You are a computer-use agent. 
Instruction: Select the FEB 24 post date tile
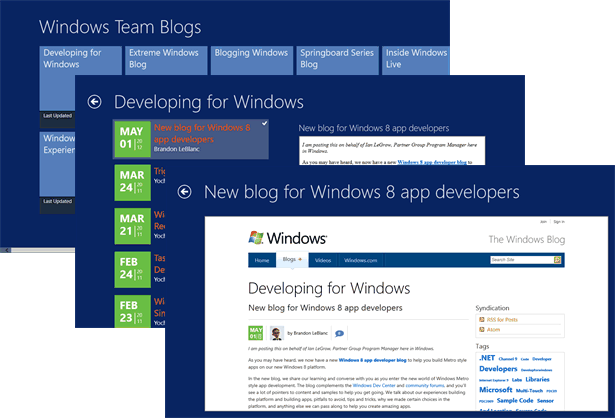pos(133,270)
